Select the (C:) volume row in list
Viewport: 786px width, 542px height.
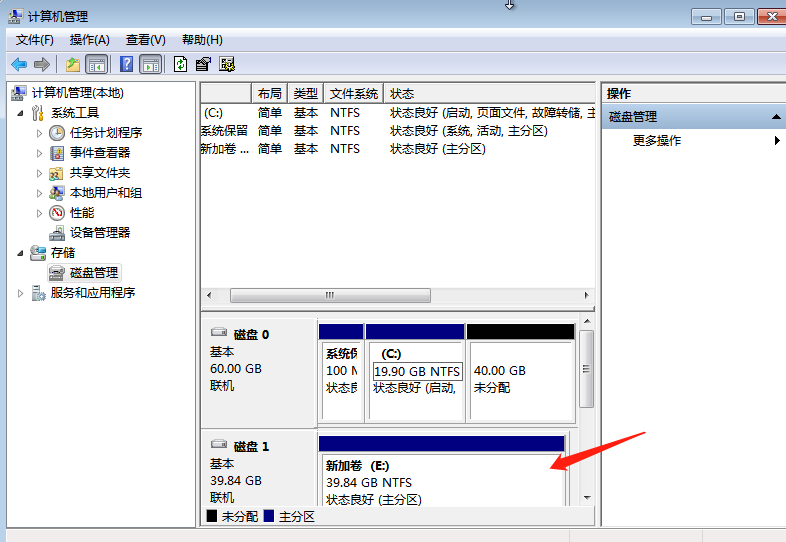(398, 113)
